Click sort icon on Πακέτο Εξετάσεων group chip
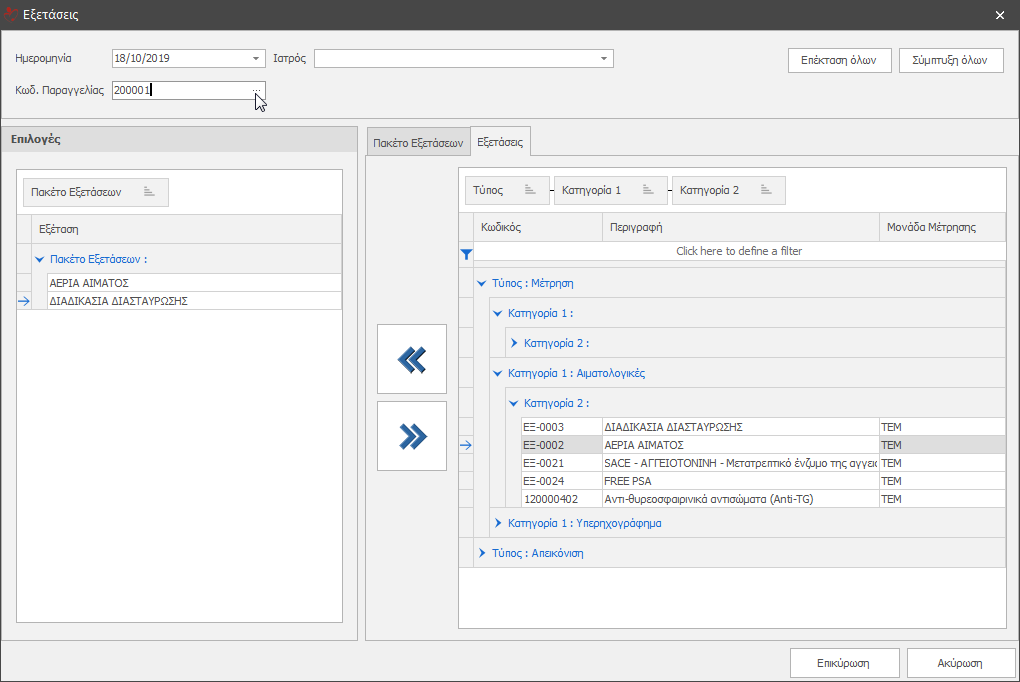This screenshot has height=682, width=1020. click(x=149, y=192)
